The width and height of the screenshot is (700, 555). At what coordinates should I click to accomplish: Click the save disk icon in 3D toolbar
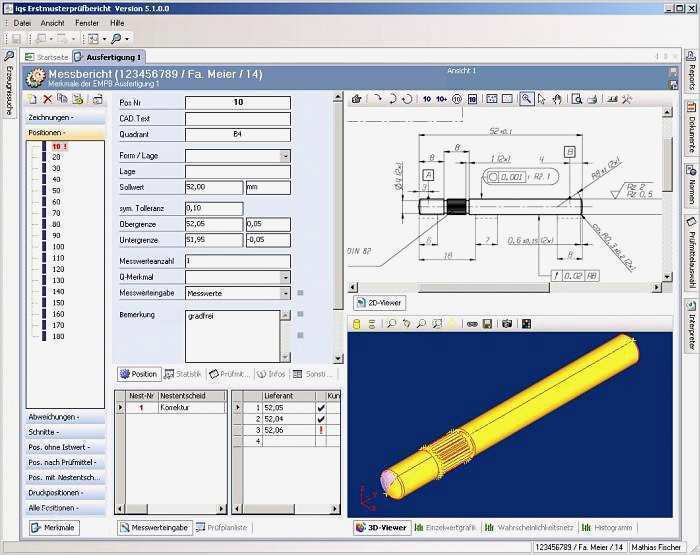coord(487,324)
